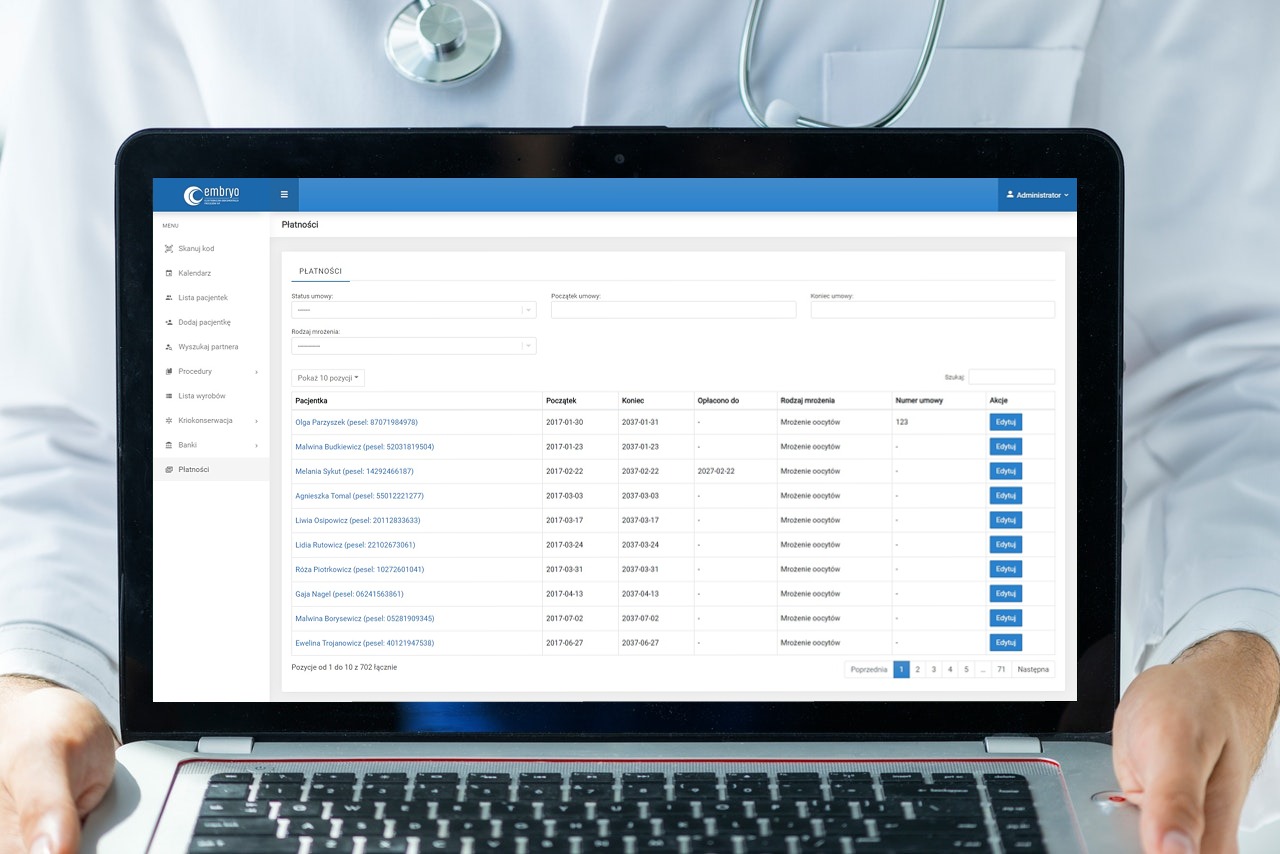Open the Administrator user menu
Image resolution: width=1280 pixels, height=854 pixels.
click(1037, 195)
